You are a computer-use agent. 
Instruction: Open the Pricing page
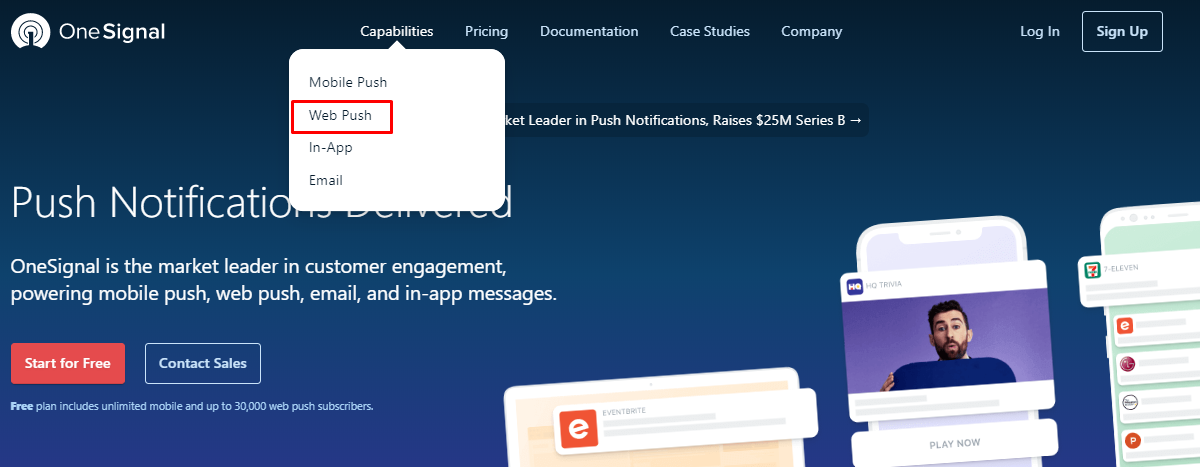point(487,31)
